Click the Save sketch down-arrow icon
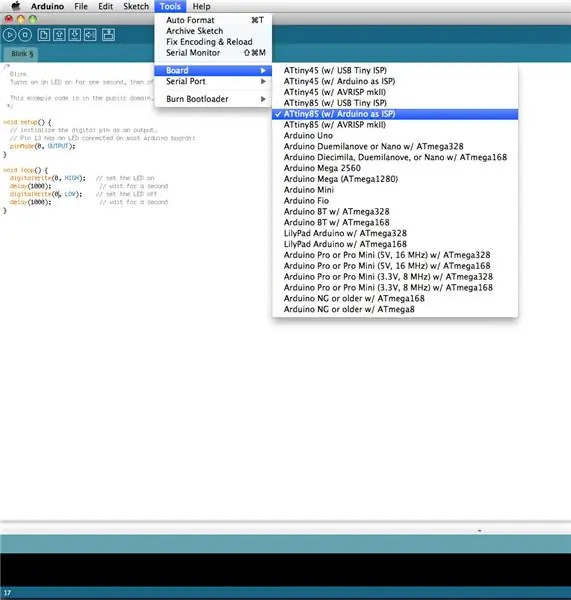Viewport: 571px width, 600px height. click(75, 35)
